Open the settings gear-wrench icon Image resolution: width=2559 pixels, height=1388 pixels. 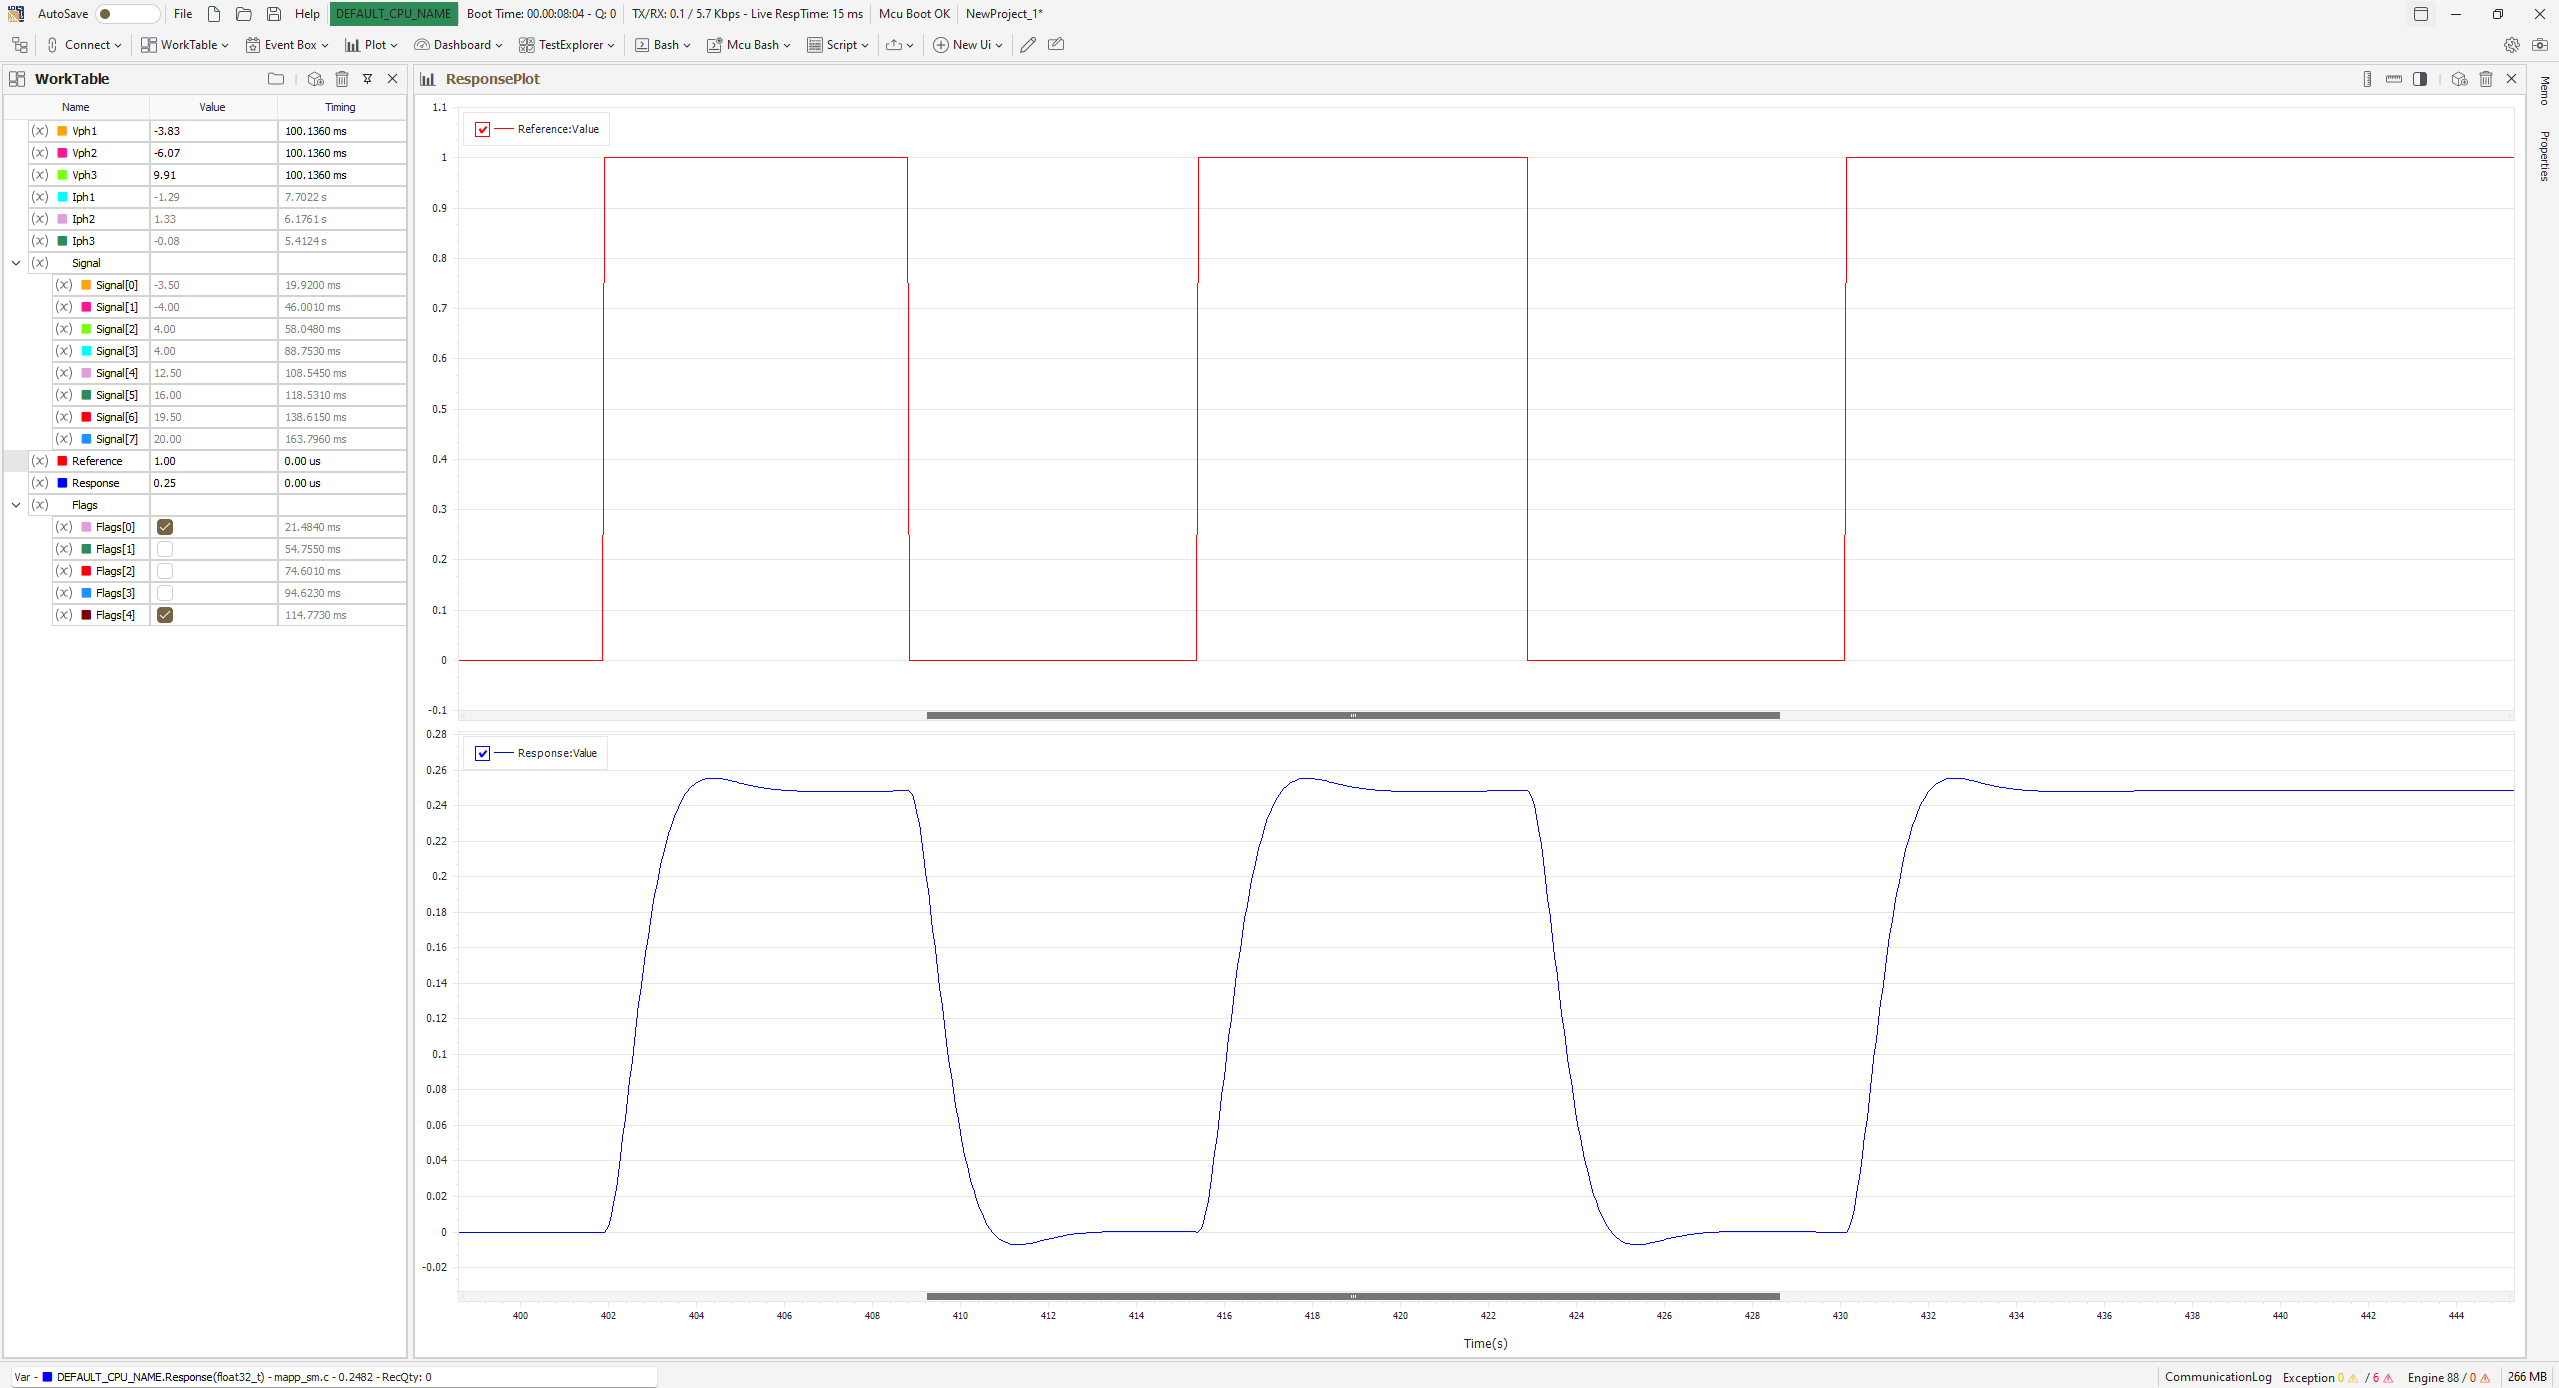2512,45
